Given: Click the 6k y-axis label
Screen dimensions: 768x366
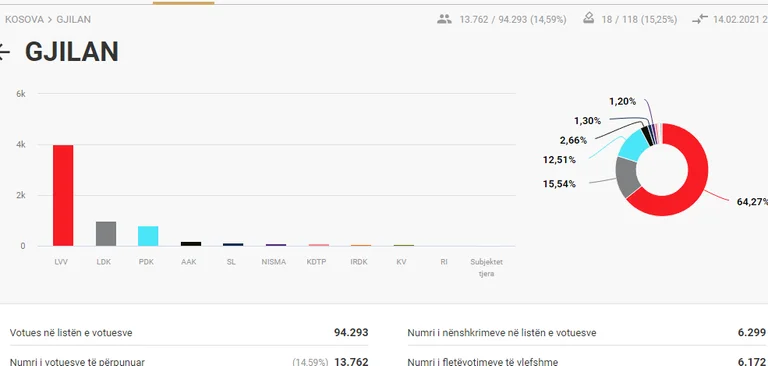Looking at the screenshot, I should [21, 94].
